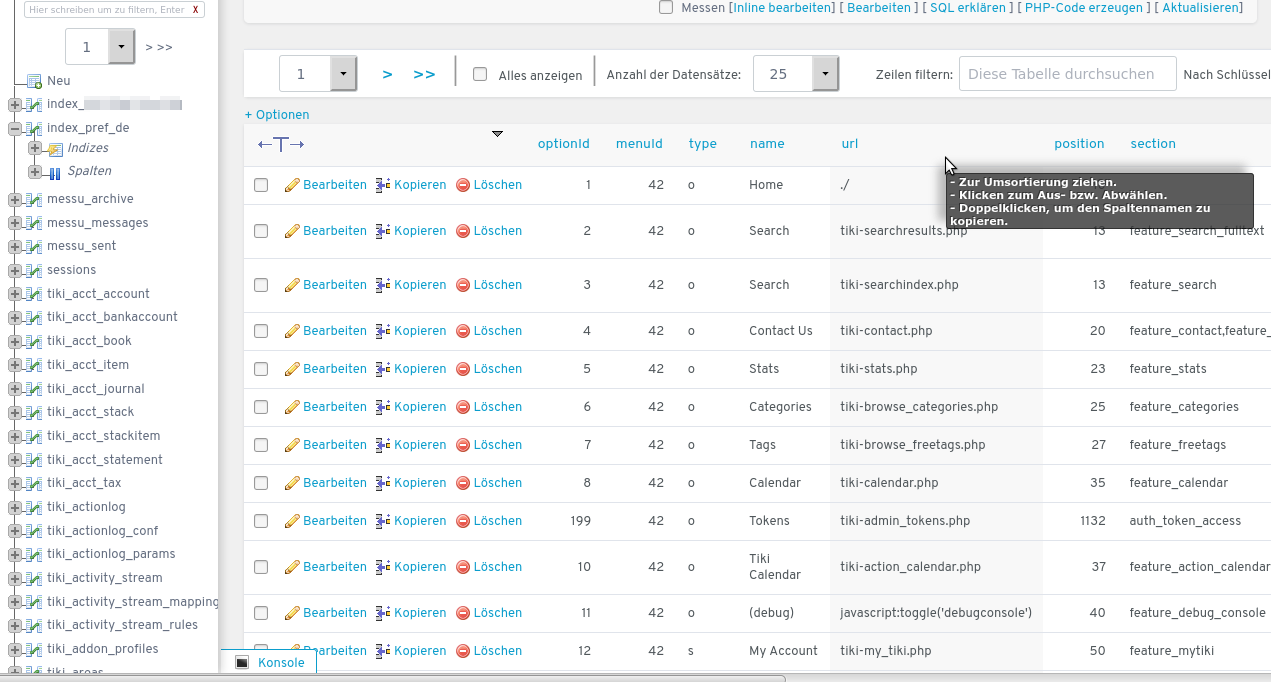Screen dimensions: 1271x682
Task: Click the PHP-Code erzeugen link
Action: 1084,7
